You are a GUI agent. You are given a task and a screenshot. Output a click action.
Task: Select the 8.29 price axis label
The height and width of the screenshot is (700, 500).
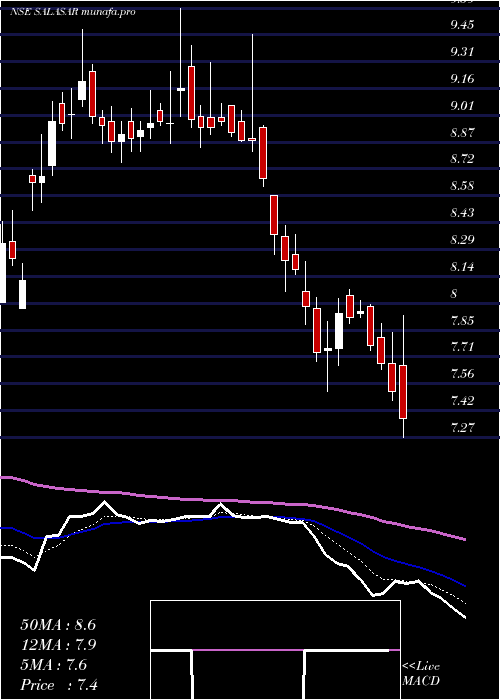pyautogui.click(x=462, y=240)
